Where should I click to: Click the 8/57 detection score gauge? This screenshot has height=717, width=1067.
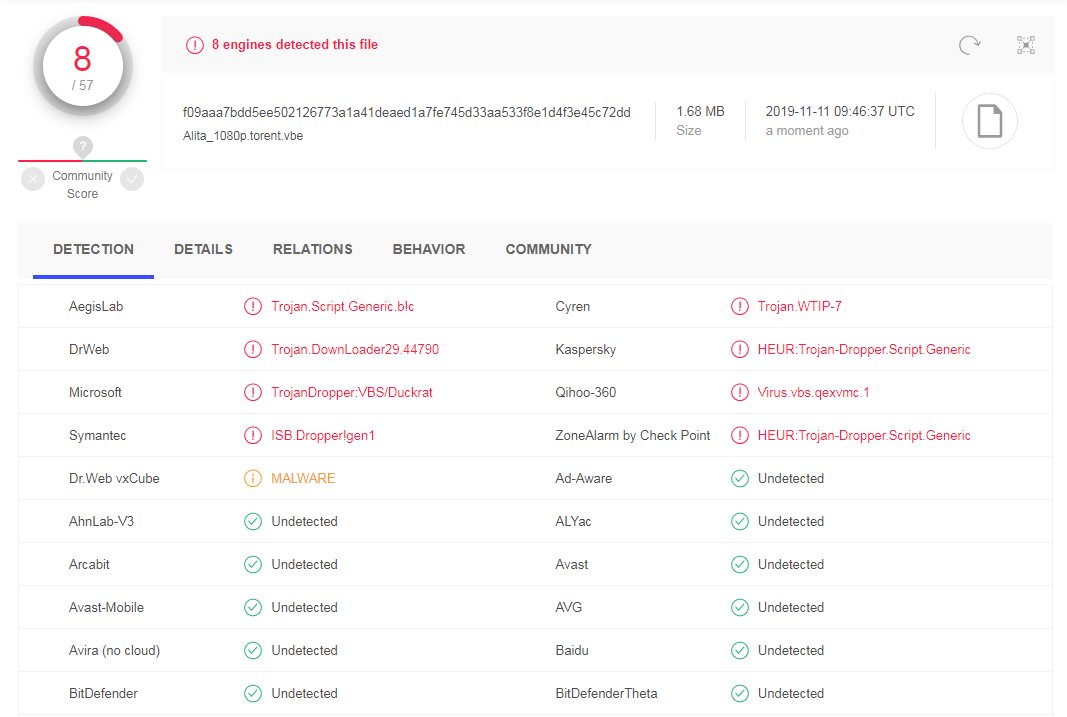point(82,66)
